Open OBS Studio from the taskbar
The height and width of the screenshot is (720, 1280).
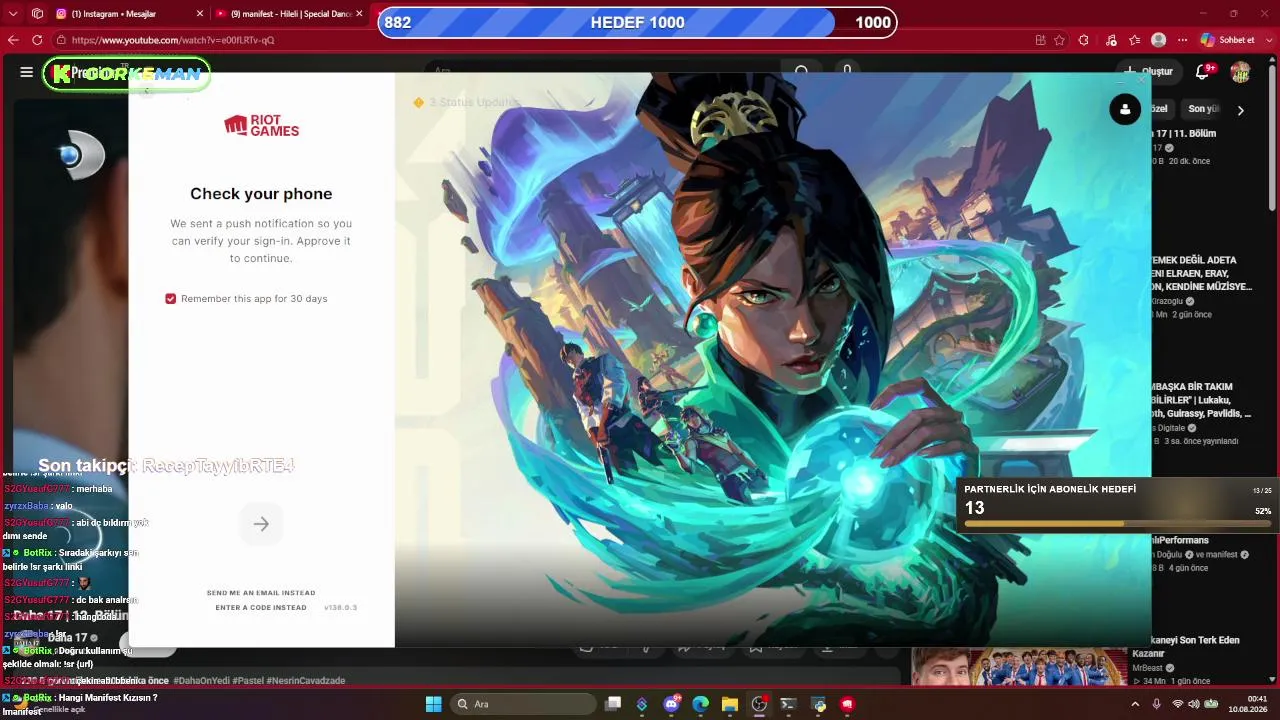click(759, 704)
